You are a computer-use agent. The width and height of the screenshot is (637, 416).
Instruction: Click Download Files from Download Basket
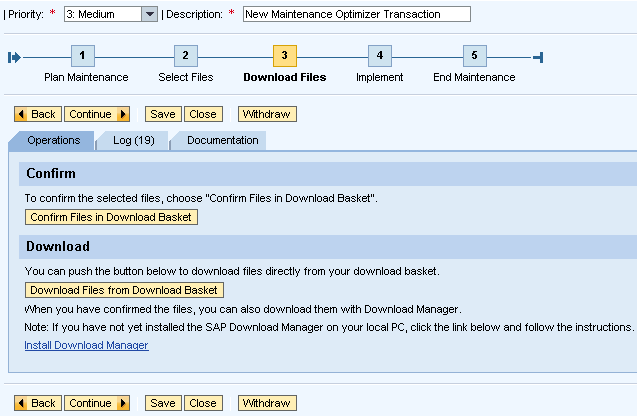pos(124,290)
